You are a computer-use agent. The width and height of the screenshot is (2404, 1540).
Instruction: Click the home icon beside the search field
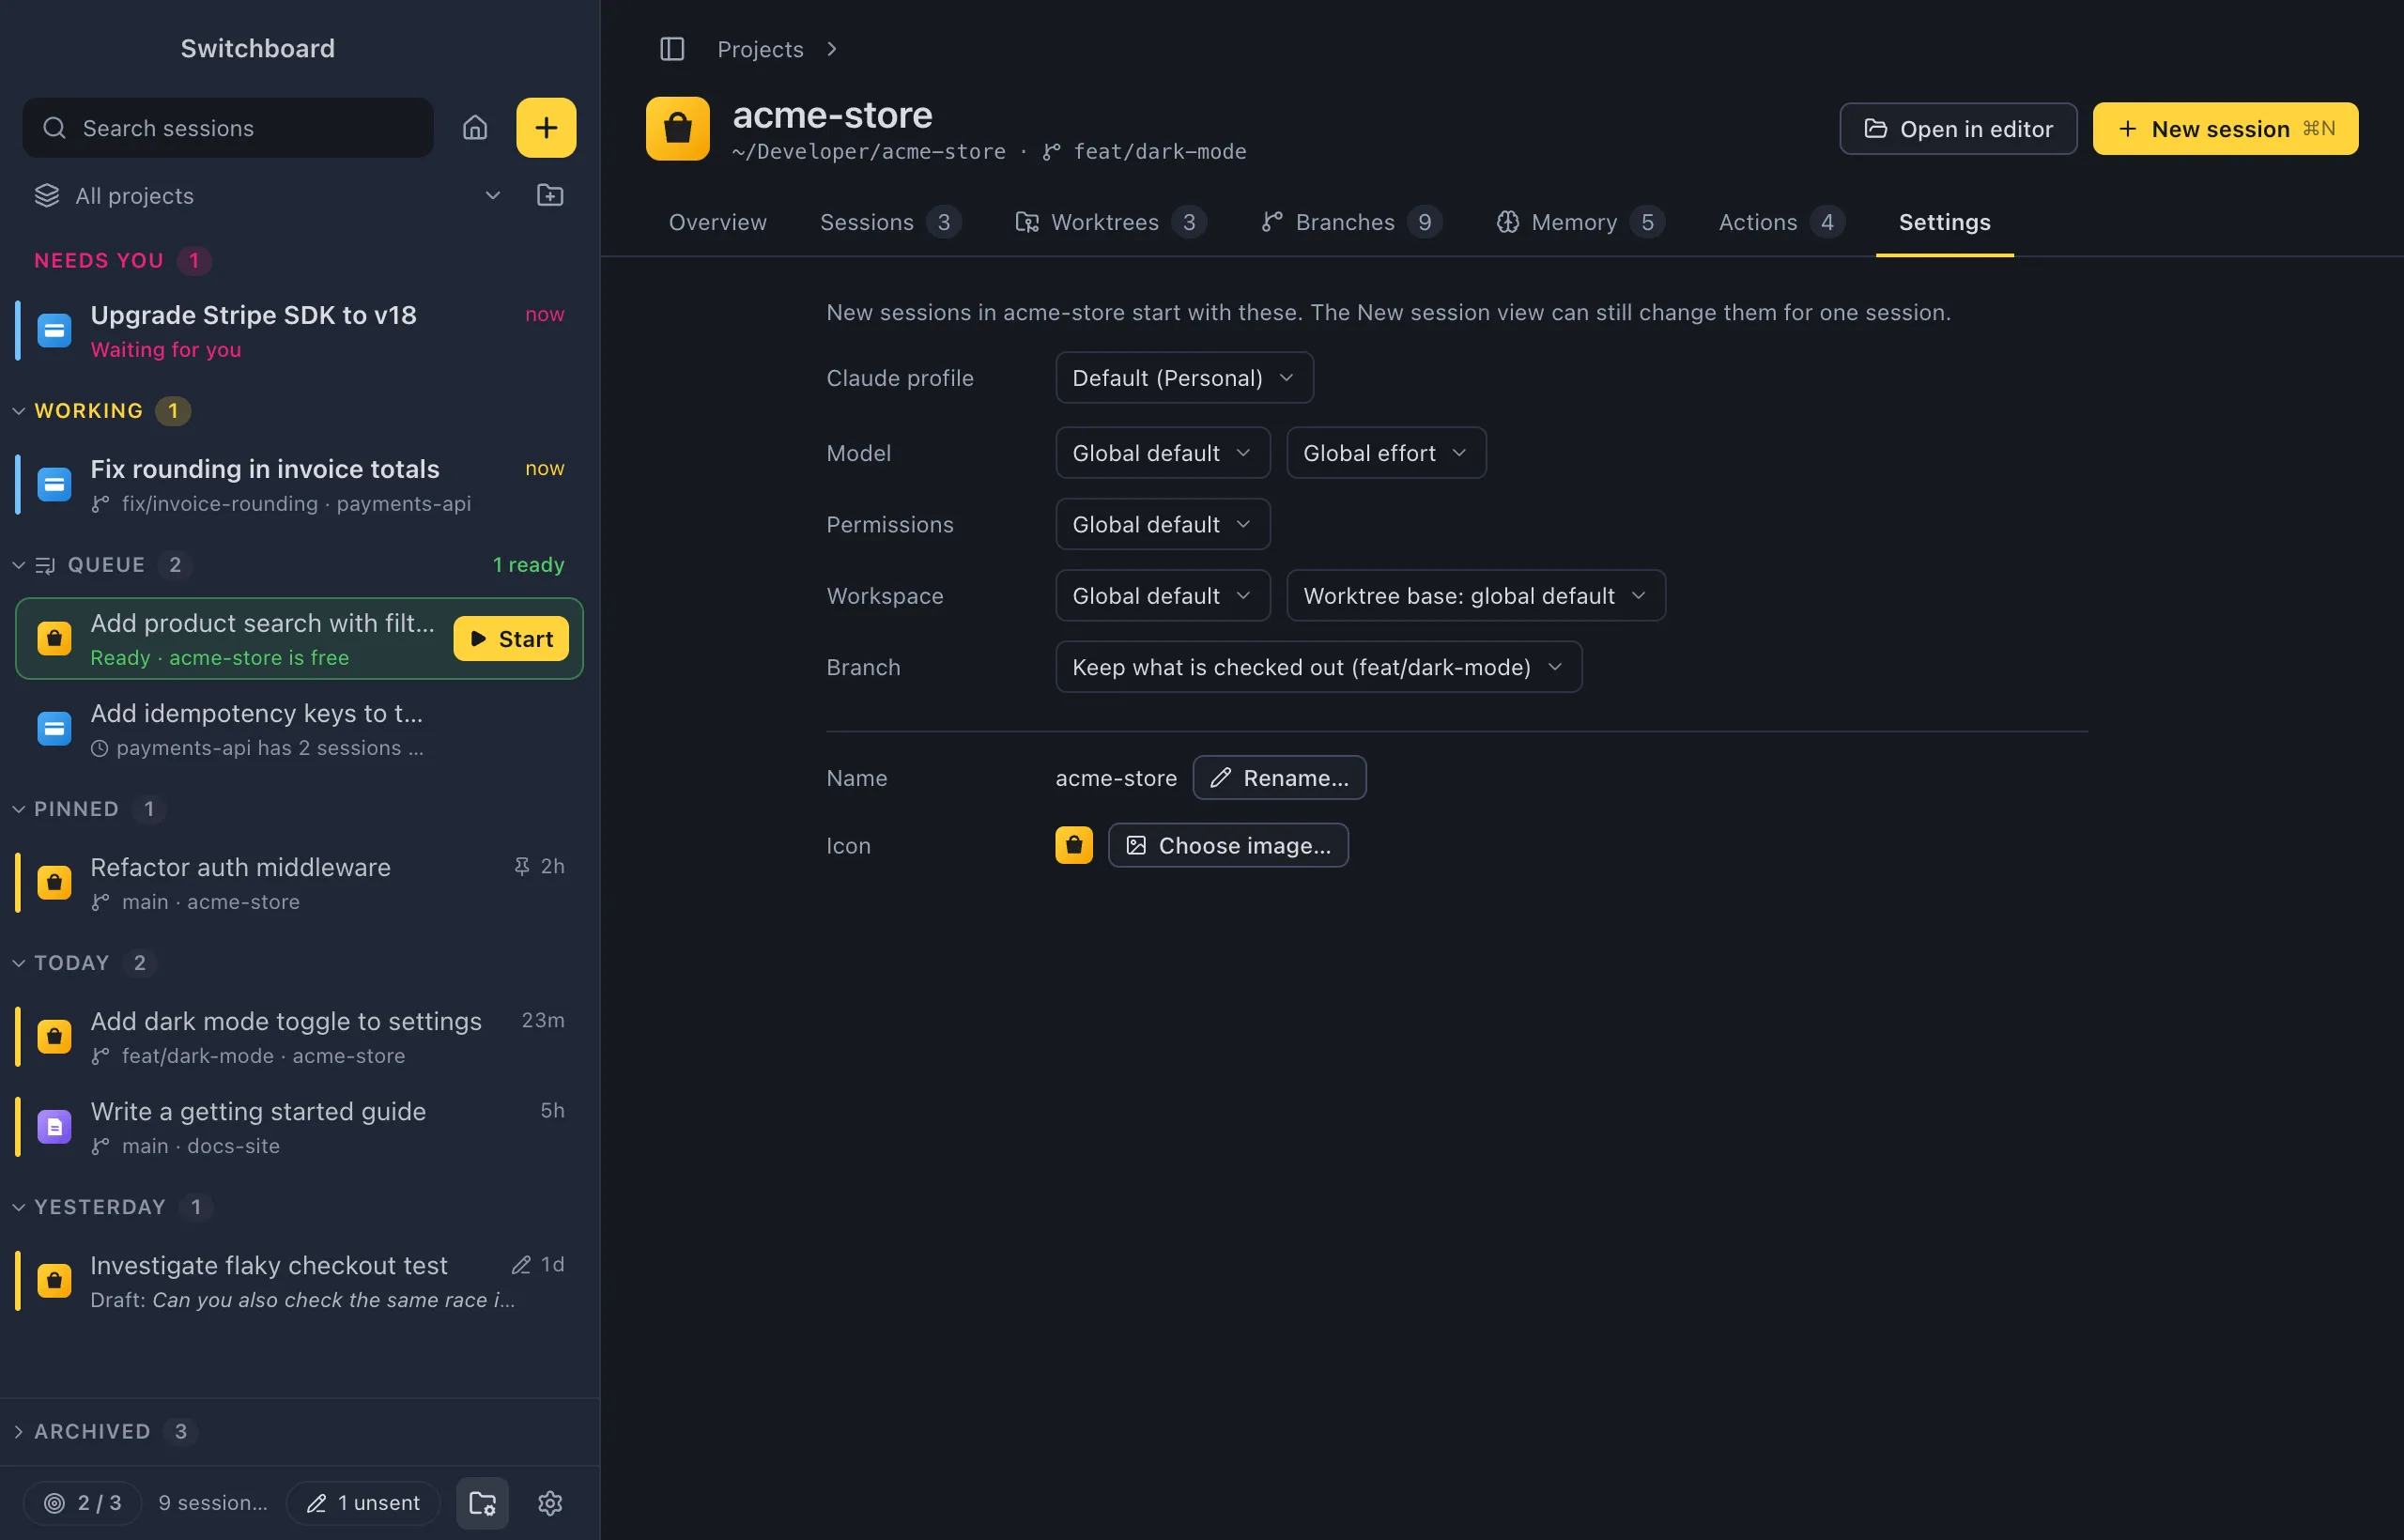pos(475,128)
